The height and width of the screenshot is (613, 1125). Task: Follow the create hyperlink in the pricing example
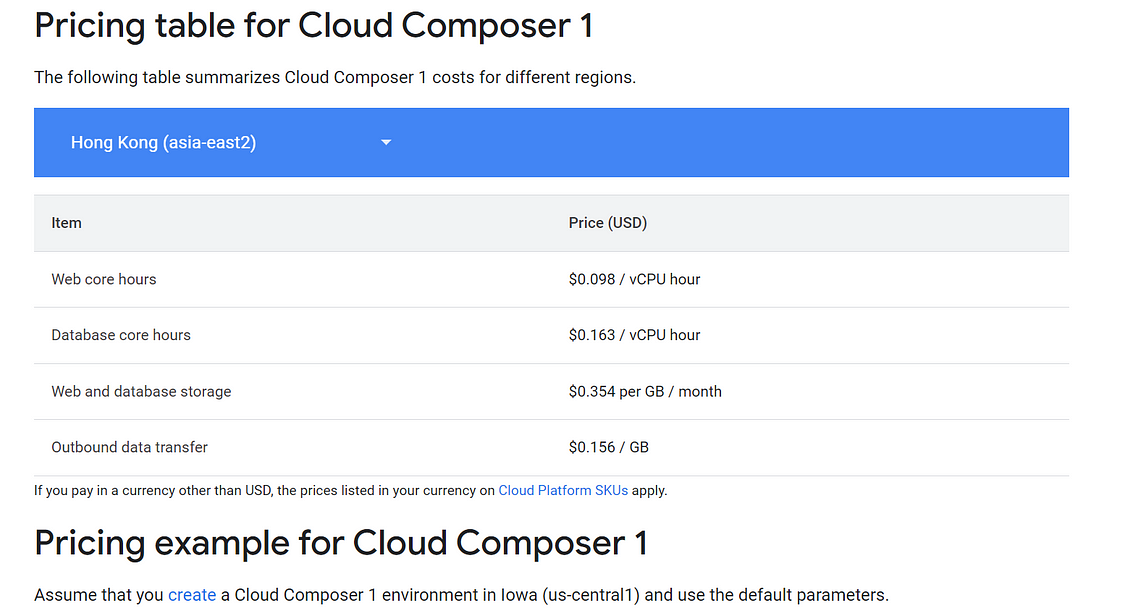pyautogui.click(x=192, y=594)
